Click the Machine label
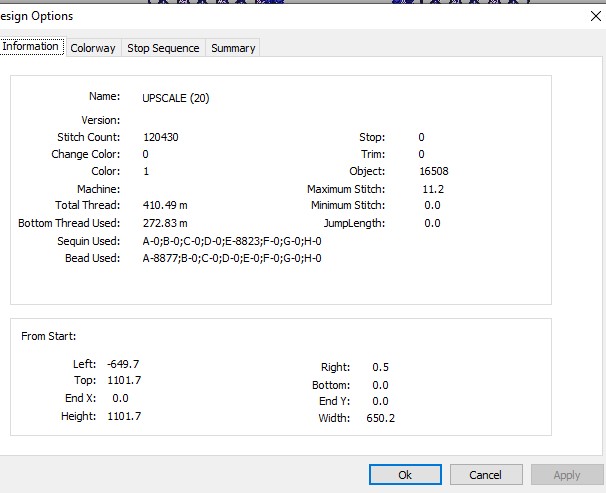The image size is (606, 493). point(99,189)
